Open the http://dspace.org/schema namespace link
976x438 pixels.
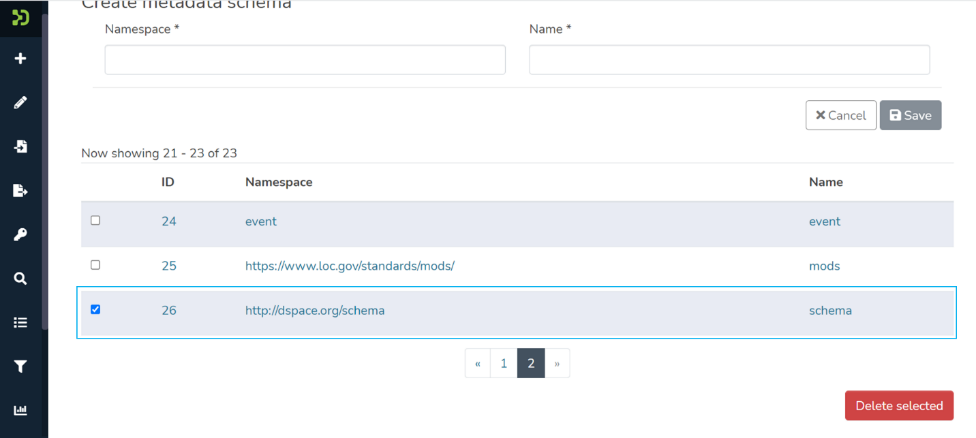[315, 311]
